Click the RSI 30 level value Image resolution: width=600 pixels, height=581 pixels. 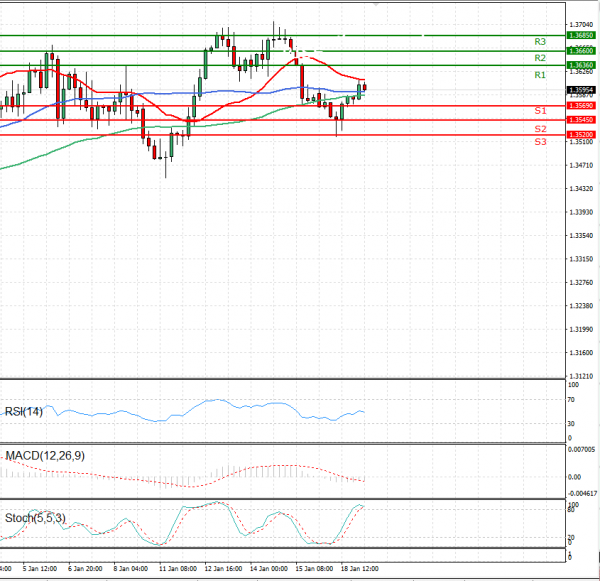click(571, 424)
